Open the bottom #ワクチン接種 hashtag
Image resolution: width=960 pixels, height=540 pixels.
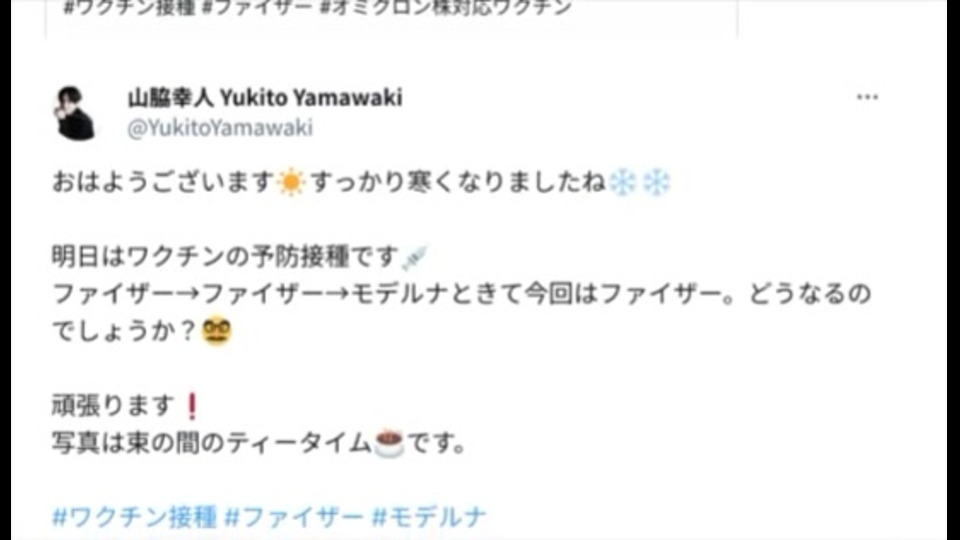click(x=134, y=517)
